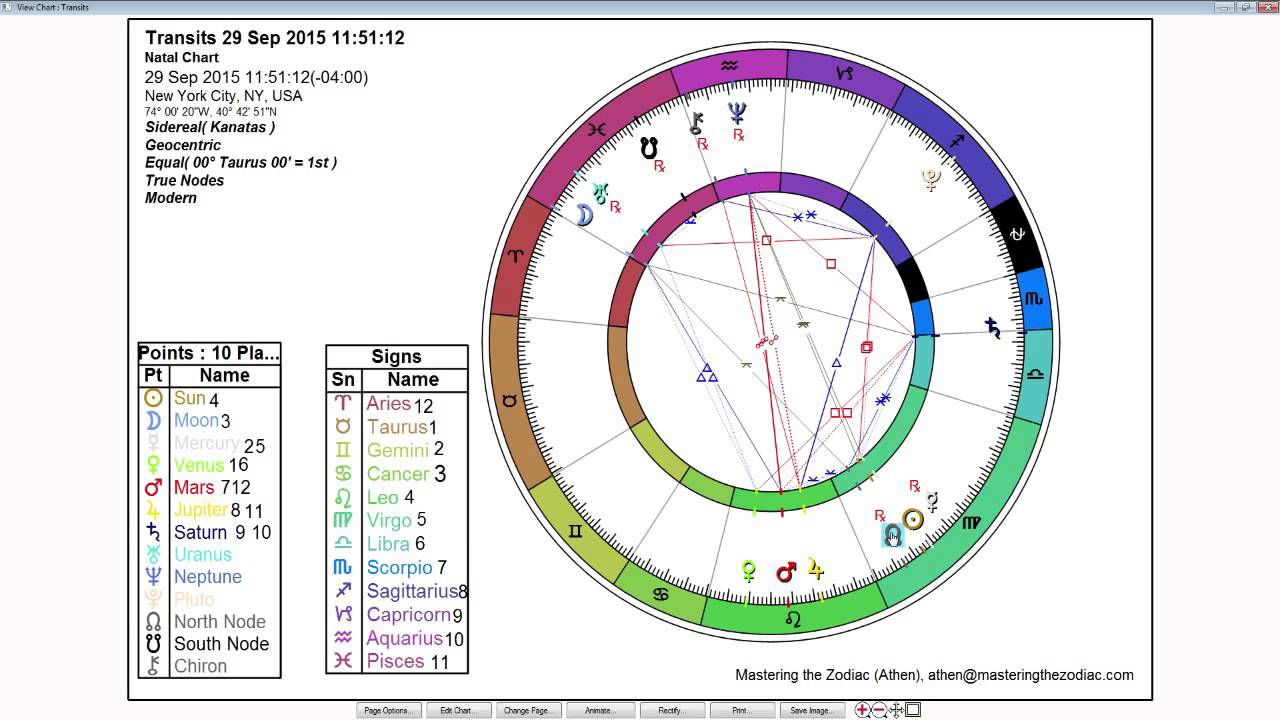Click the 'Signs' table header
1280x720 pixels.
click(397, 356)
